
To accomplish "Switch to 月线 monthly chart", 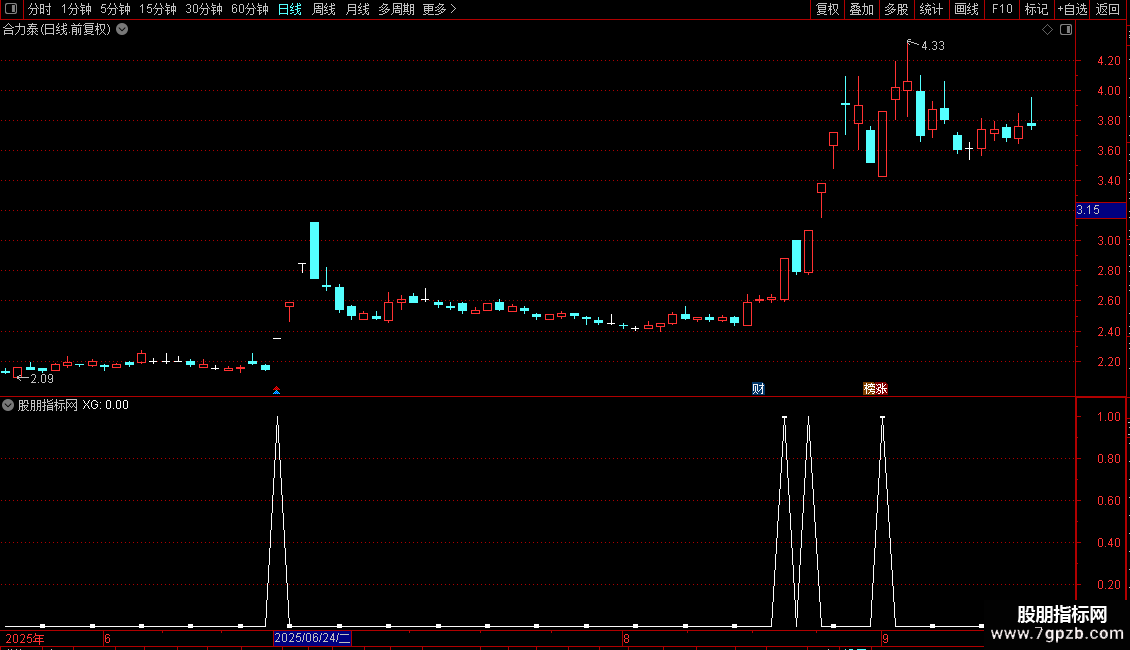I will click(x=357, y=9).
